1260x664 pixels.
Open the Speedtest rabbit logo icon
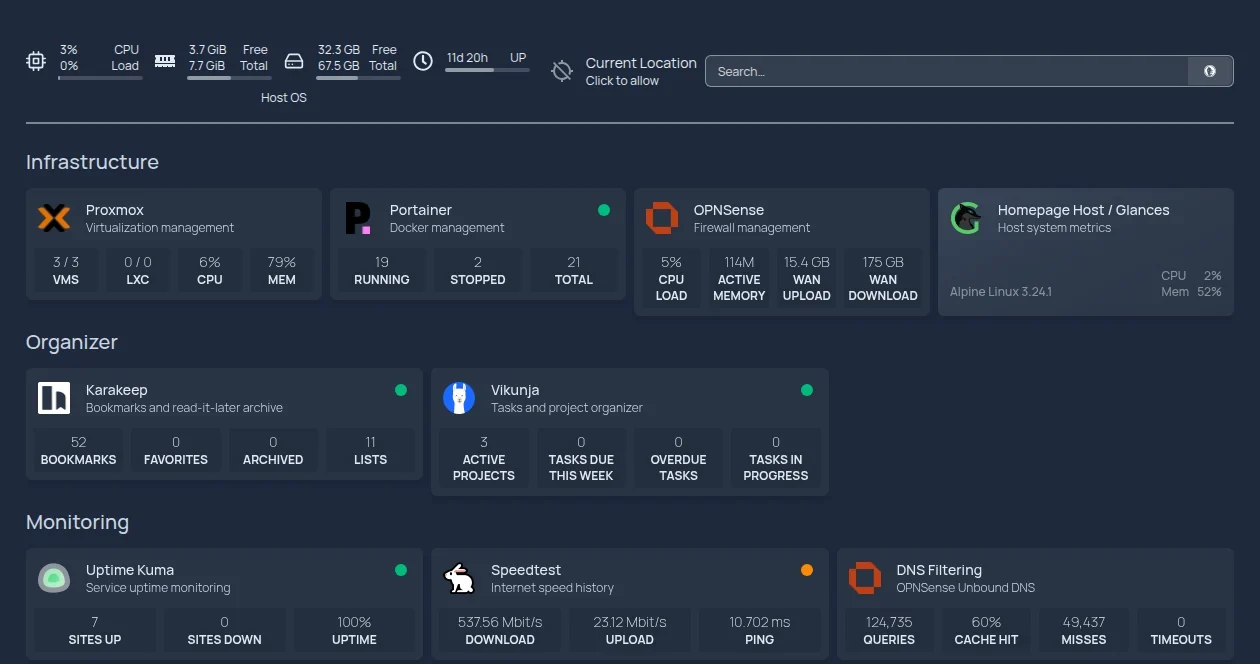[x=459, y=578]
